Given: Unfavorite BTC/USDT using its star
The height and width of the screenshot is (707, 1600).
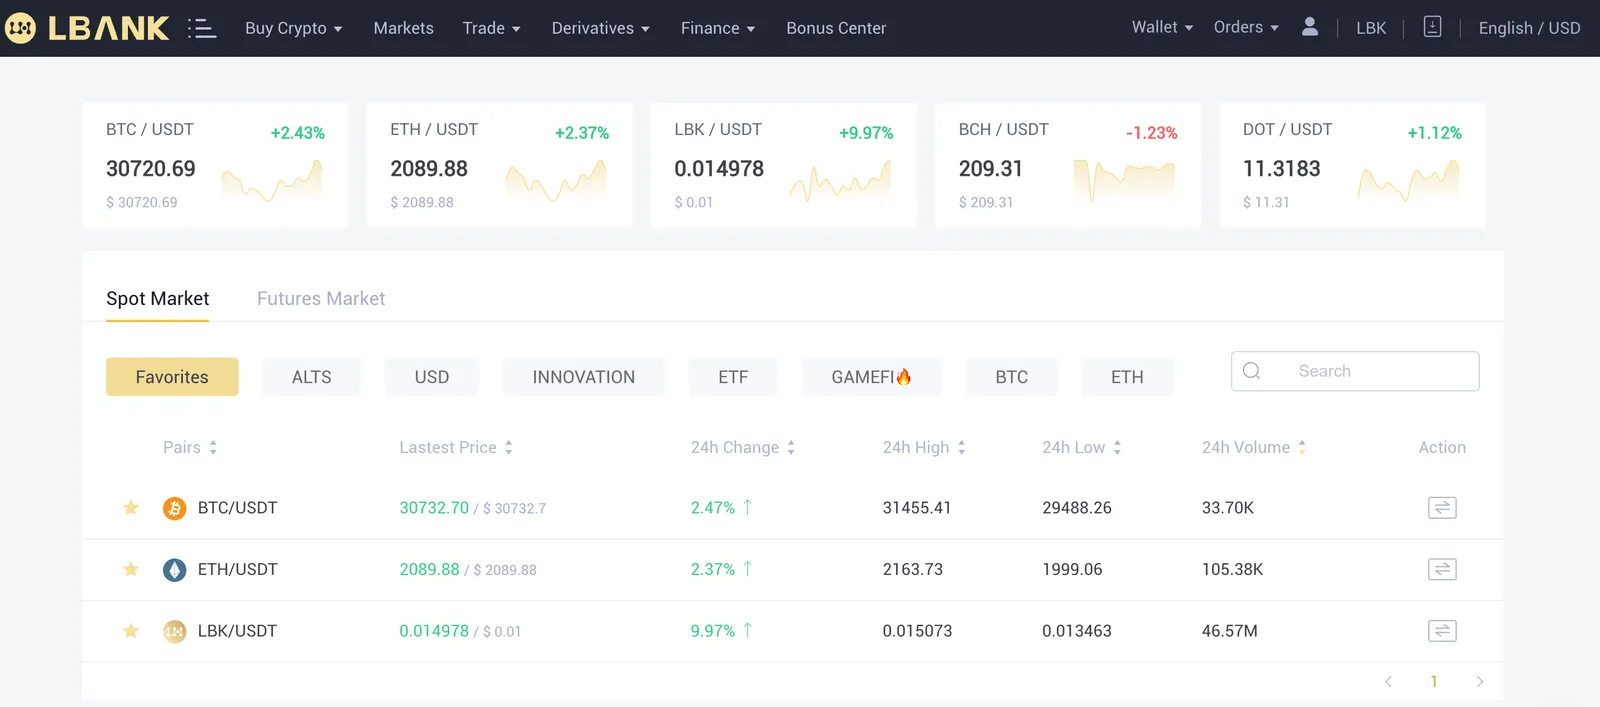Looking at the screenshot, I should point(131,508).
